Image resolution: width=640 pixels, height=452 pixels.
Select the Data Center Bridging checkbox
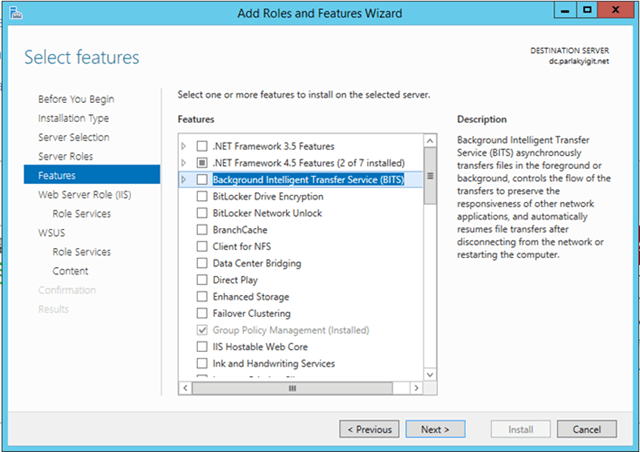click(x=203, y=263)
